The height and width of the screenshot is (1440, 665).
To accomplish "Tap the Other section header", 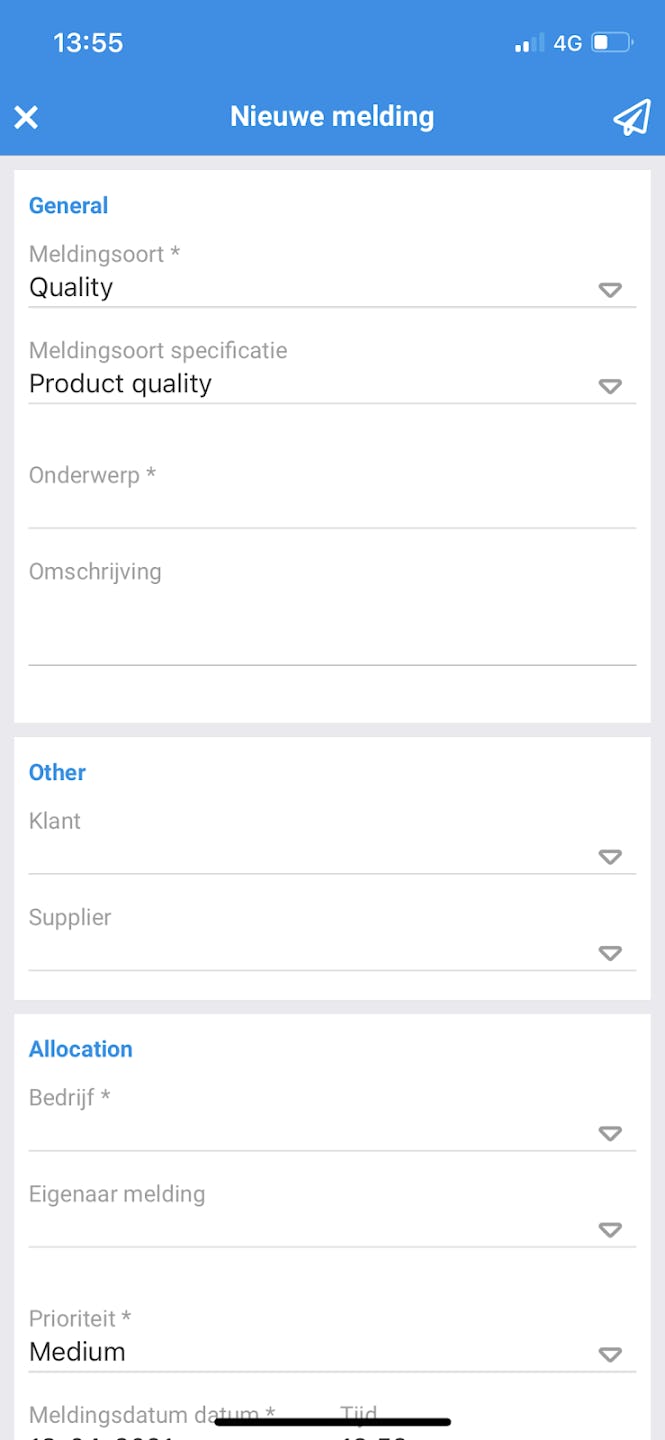I will coord(57,772).
